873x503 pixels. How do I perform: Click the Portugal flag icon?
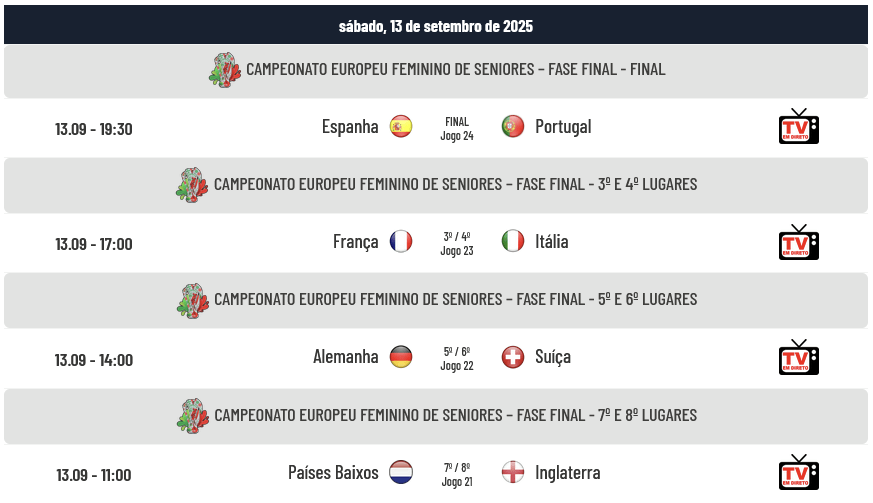513,126
